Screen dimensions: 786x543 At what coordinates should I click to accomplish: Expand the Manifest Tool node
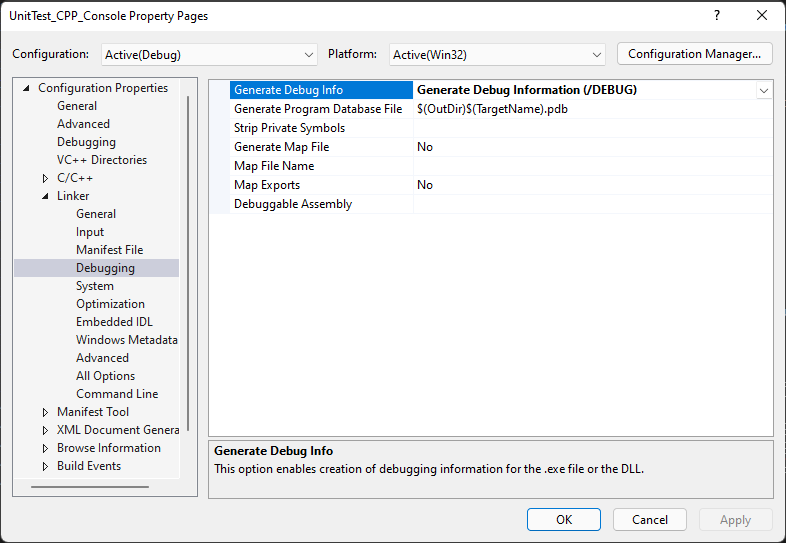[x=45, y=412]
